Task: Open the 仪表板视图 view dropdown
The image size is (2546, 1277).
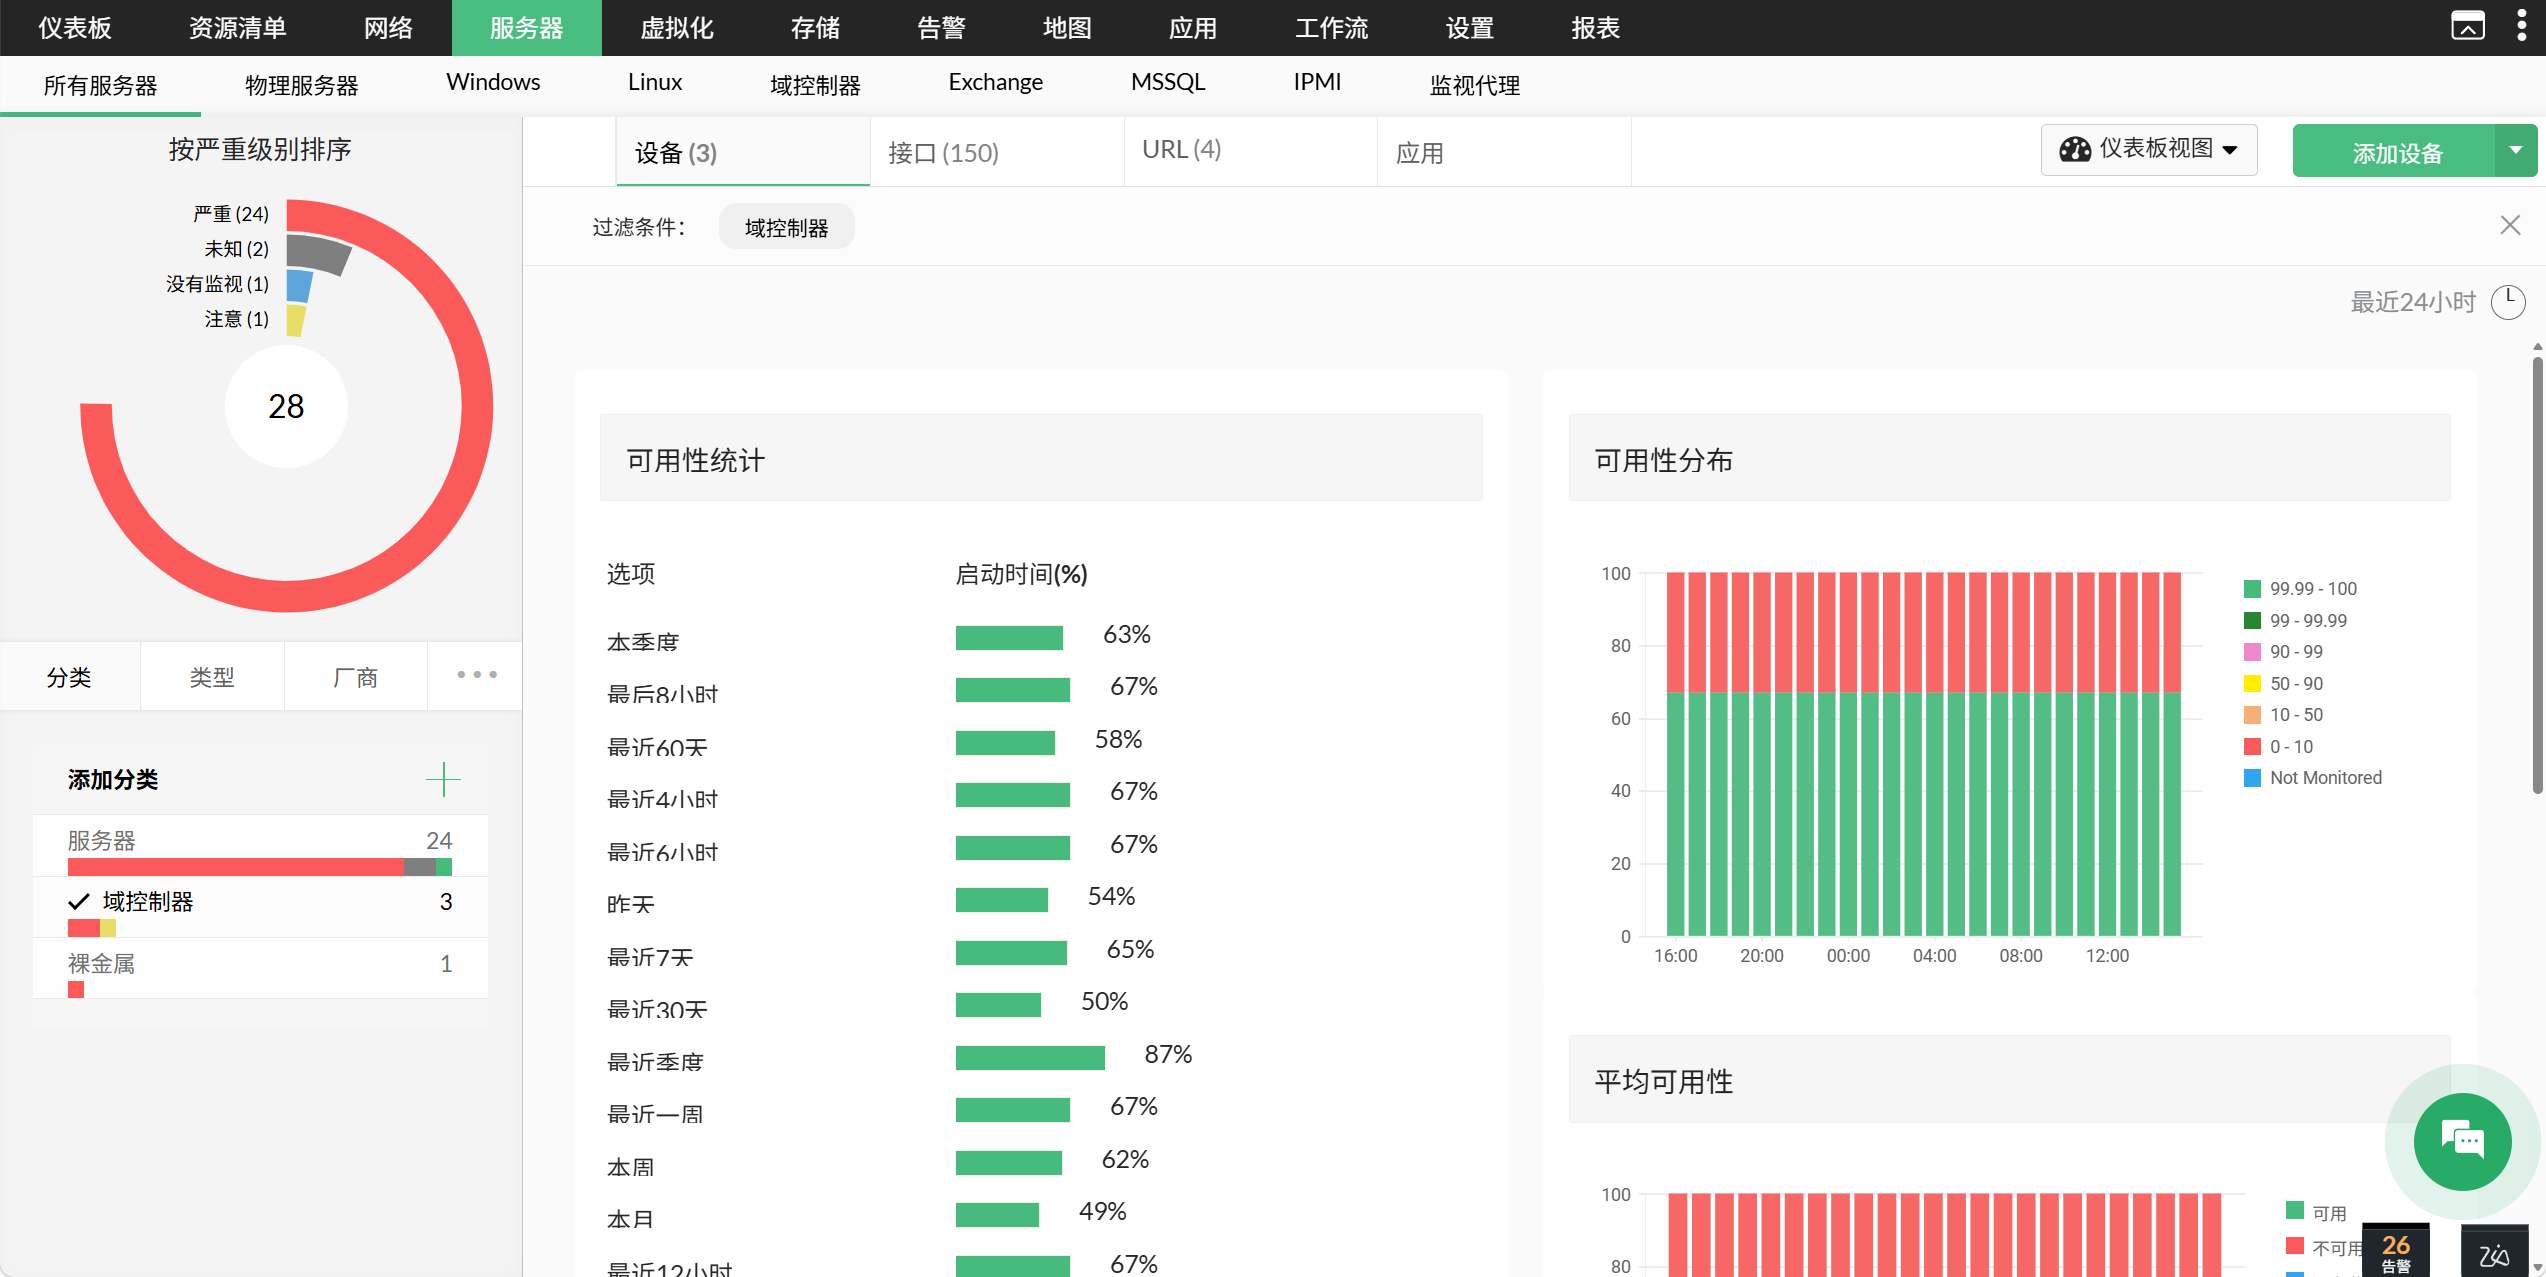Action: [x=2148, y=150]
